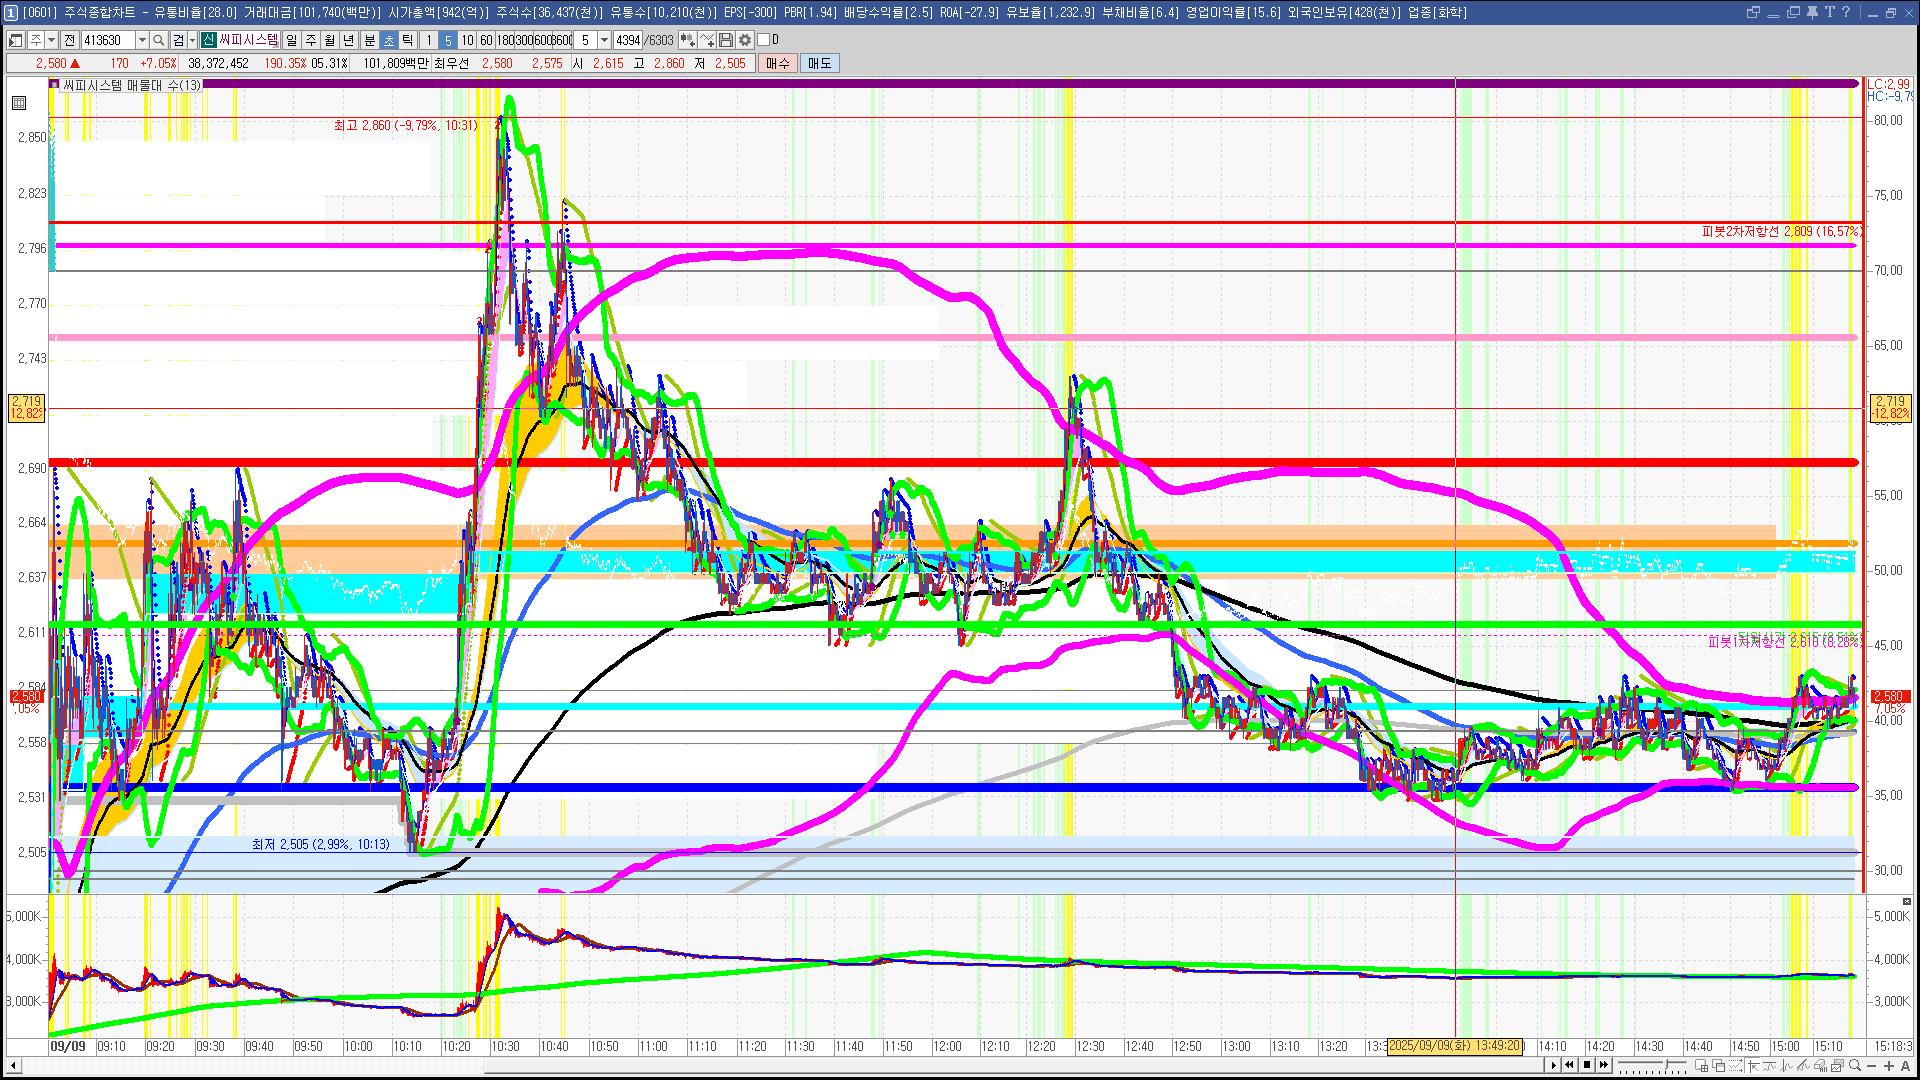This screenshot has height=1080, width=1920.
Task: Click the zoom-in plus icon at bottom right
Action: tap(1889, 1066)
